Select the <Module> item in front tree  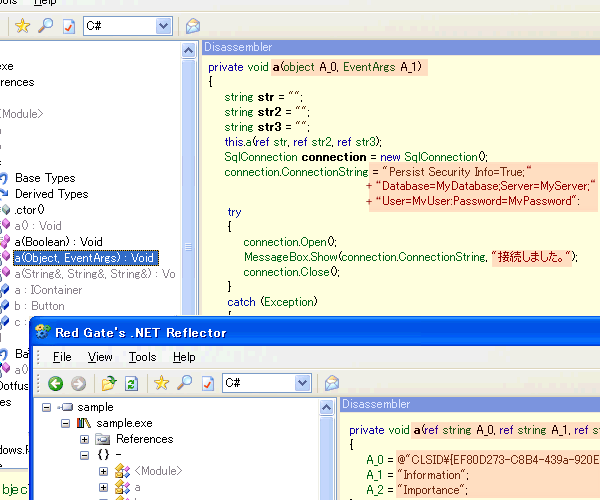pos(158,471)
